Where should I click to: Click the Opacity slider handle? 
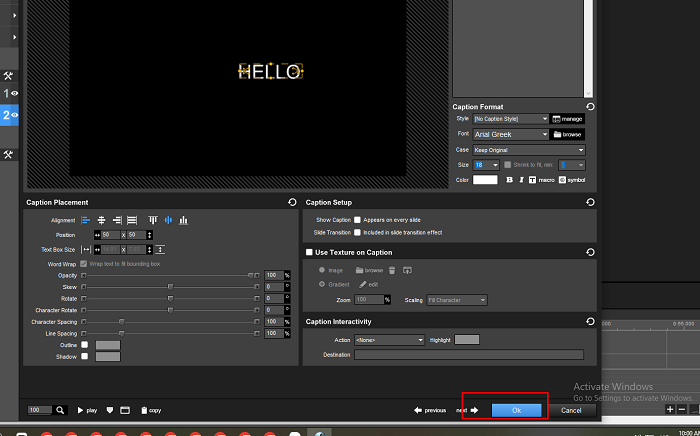point(250,275)
